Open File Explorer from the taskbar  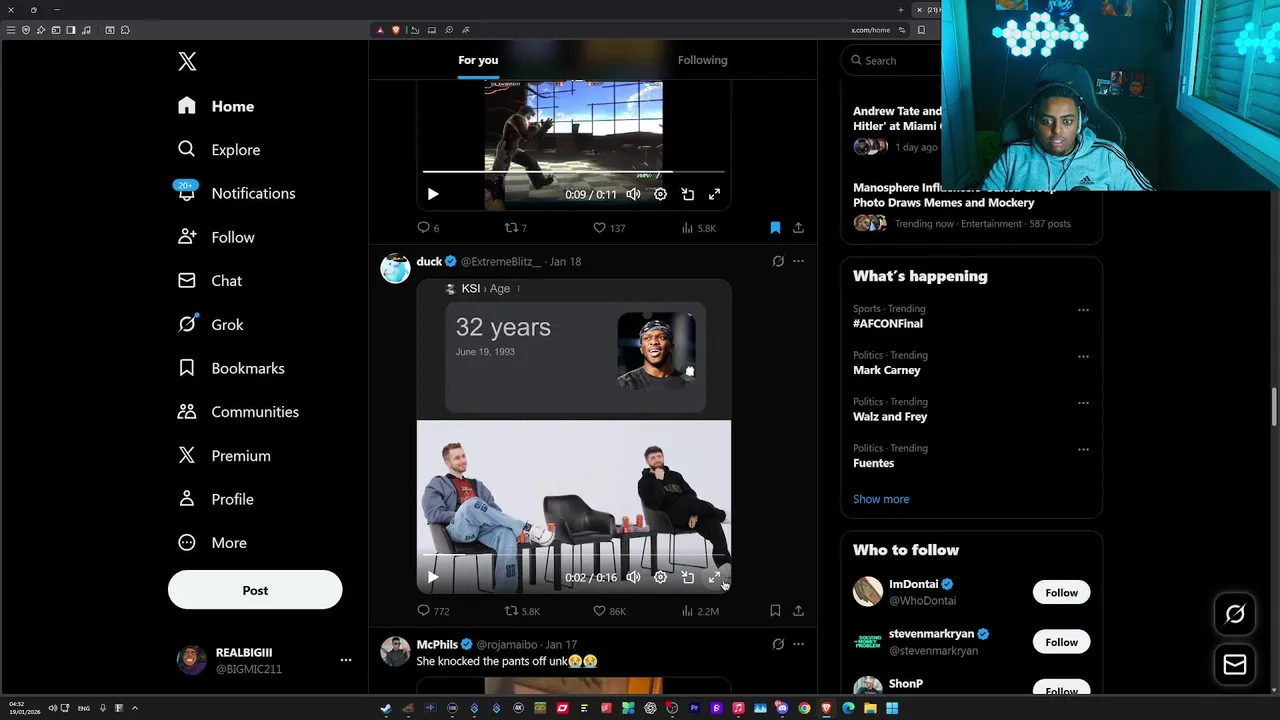(x=870, y=708)
